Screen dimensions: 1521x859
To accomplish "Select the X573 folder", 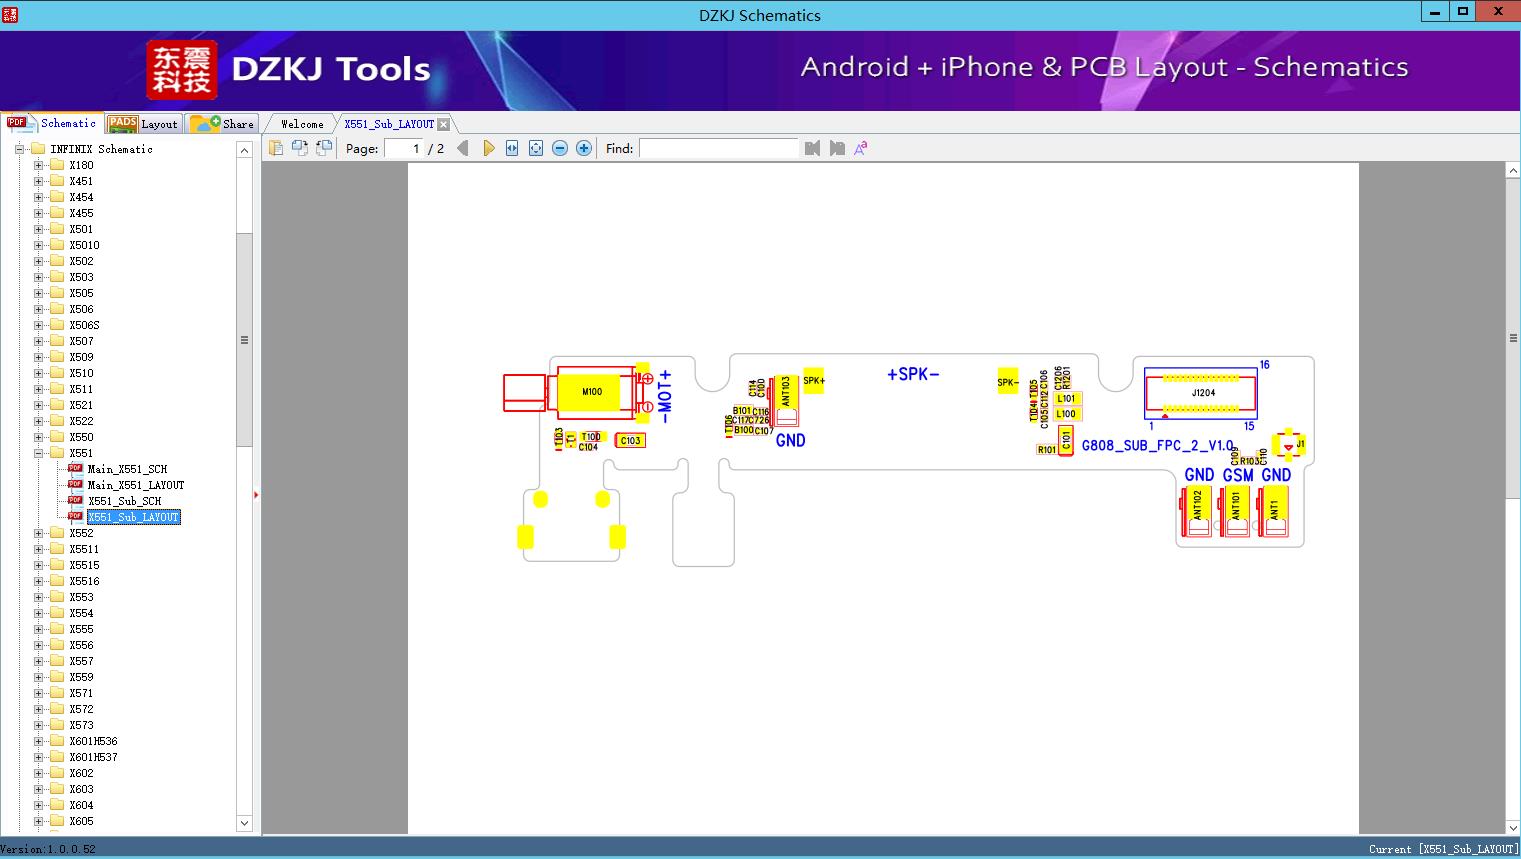I will click(x=81, y=725).
